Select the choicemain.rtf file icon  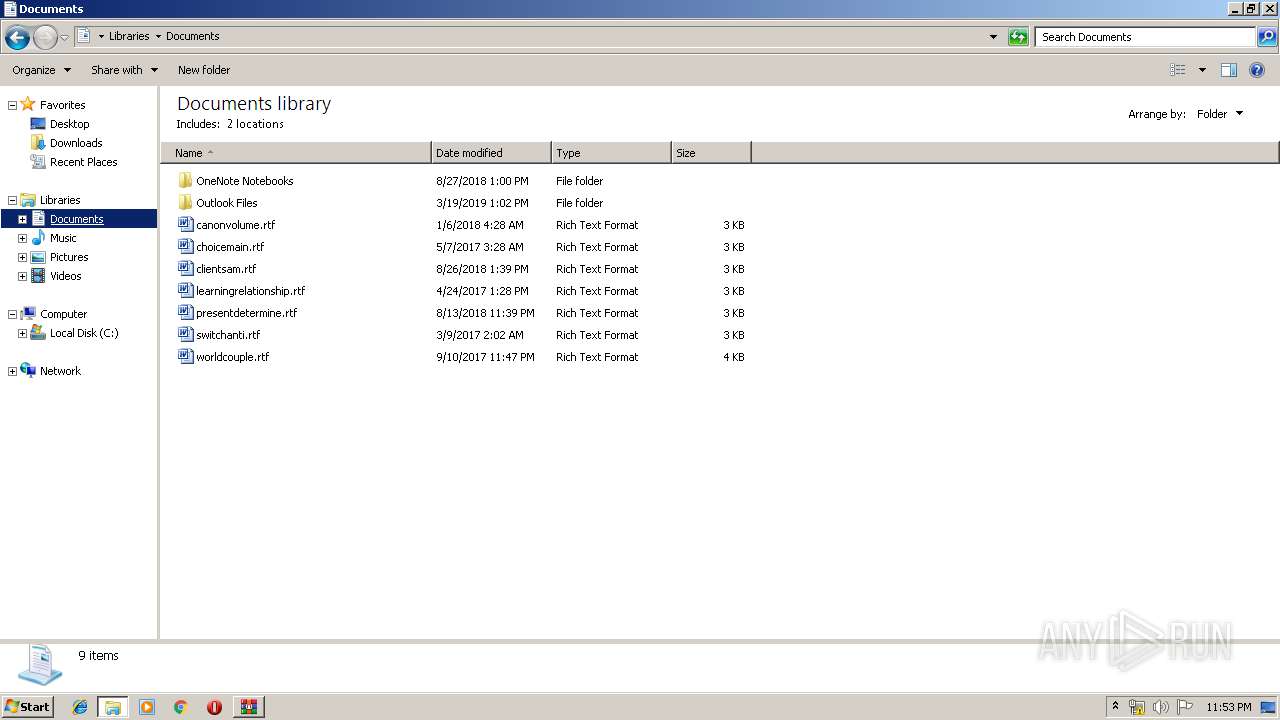point(185,247)
